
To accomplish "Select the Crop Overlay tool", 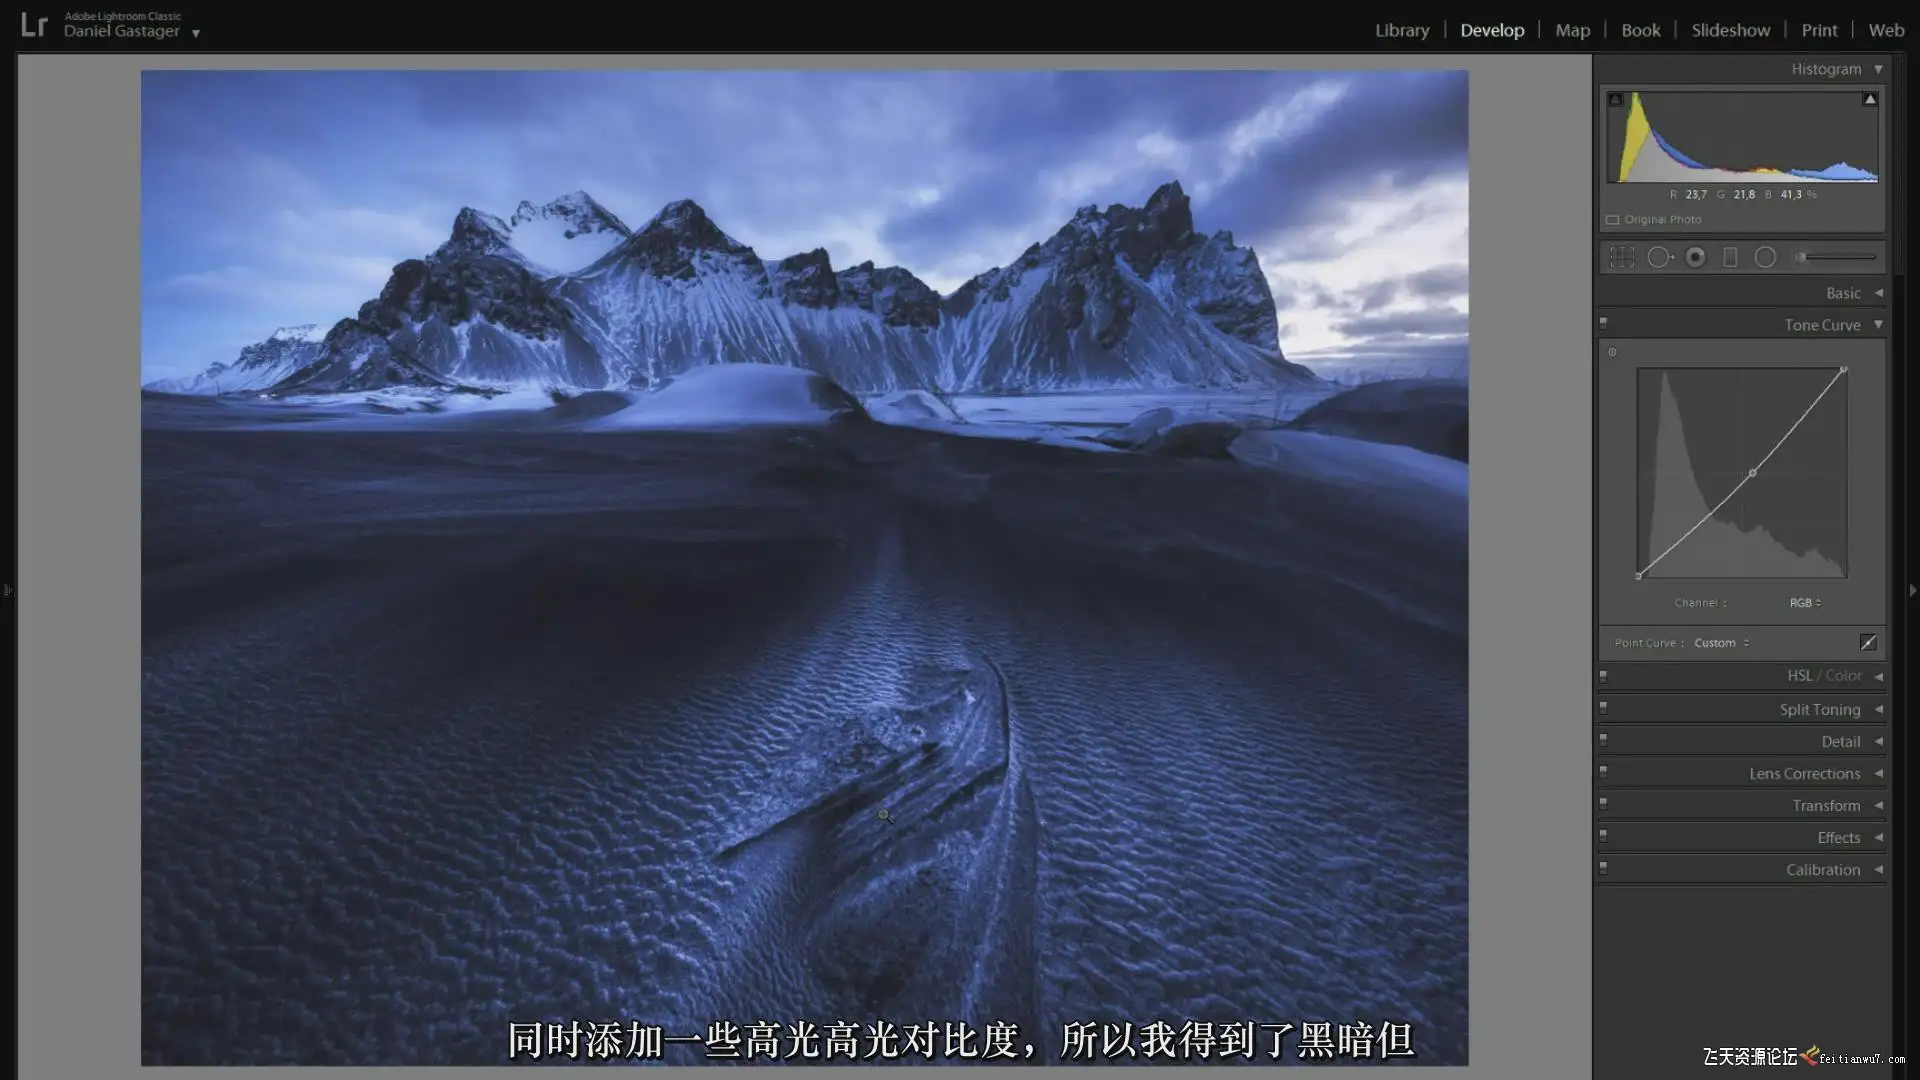I will point(1622,257).
